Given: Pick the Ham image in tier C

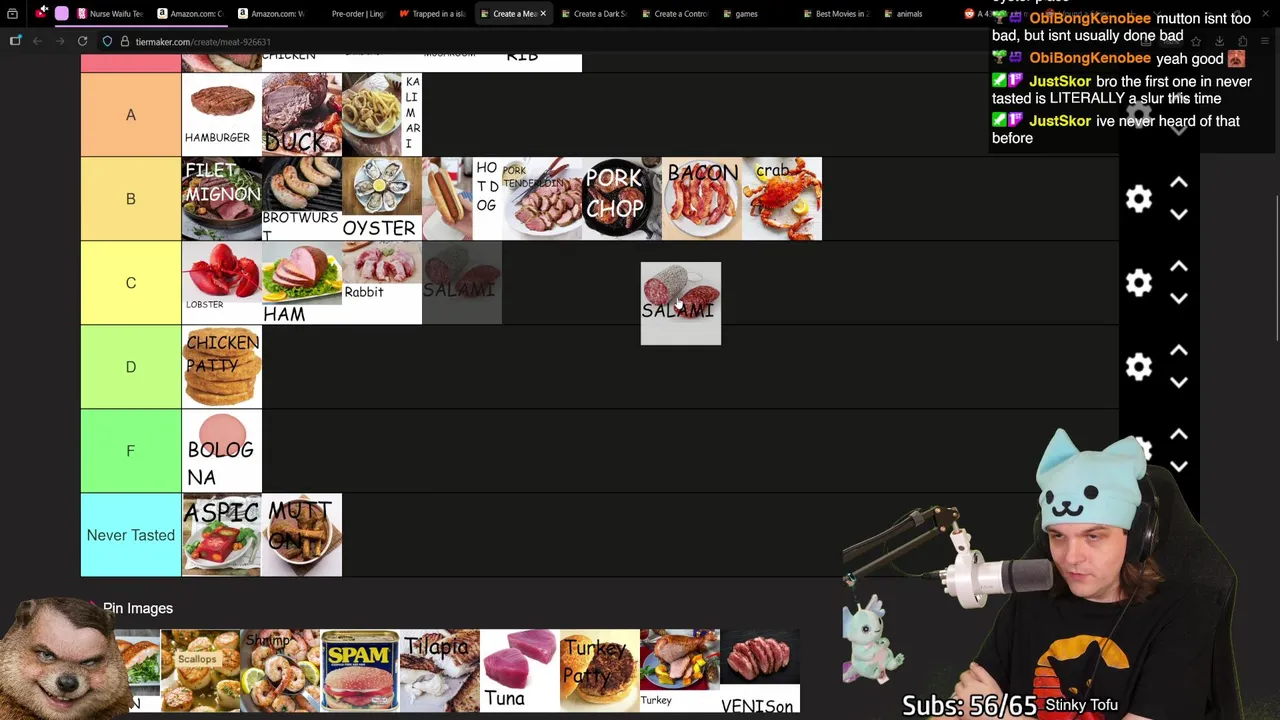Looking at the screenshot, I should pyautogui.click(x=302, y=283).
